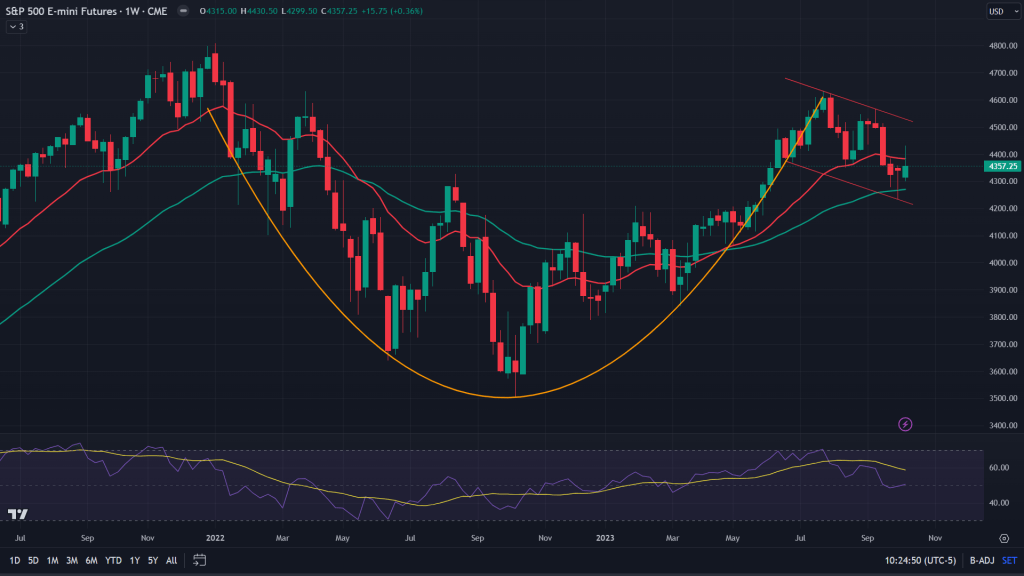Show All time range
This screenshot has height=576, width=1024.
(x=172, y=560)
